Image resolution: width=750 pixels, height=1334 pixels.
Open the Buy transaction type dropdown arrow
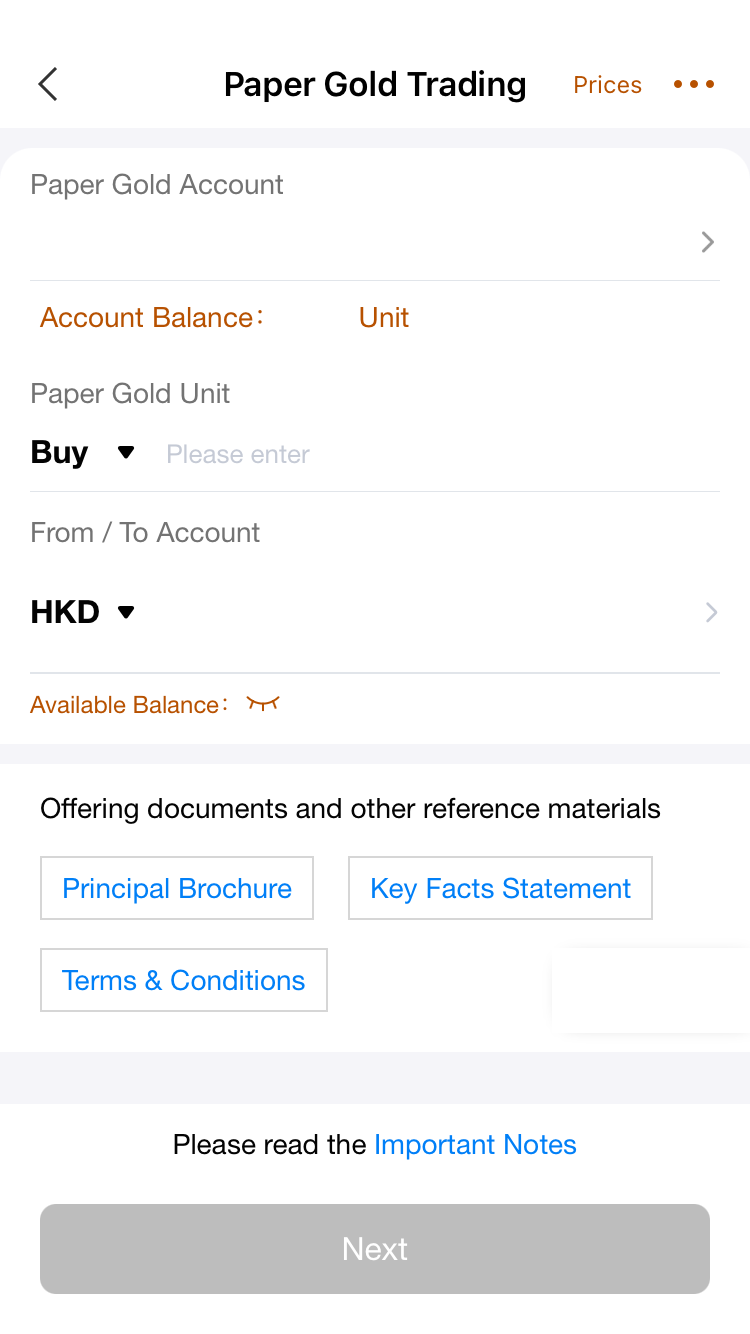(126, 453)
